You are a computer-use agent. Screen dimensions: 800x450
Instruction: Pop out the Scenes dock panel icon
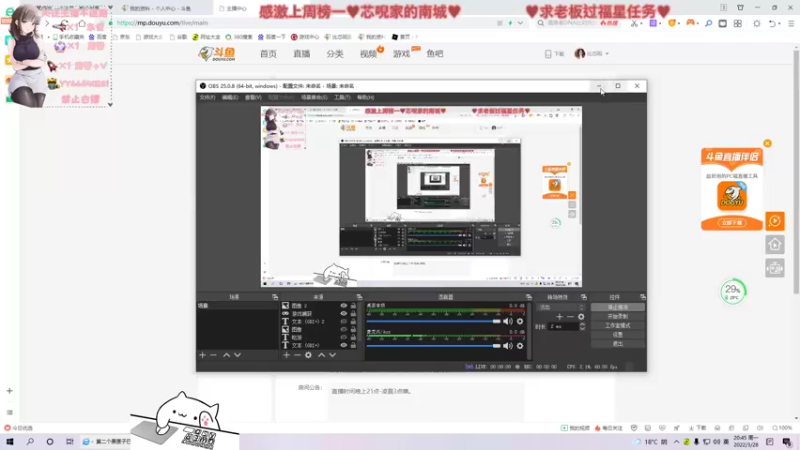point(275,297)
